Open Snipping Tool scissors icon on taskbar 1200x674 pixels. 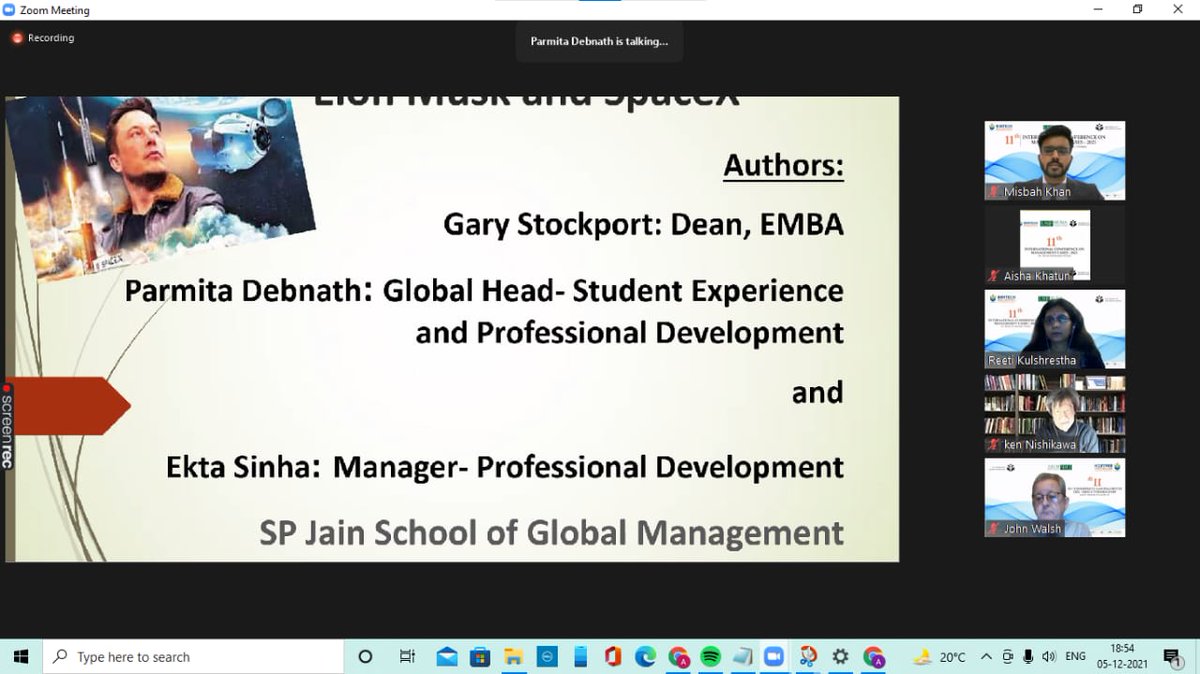coord(808,657)
